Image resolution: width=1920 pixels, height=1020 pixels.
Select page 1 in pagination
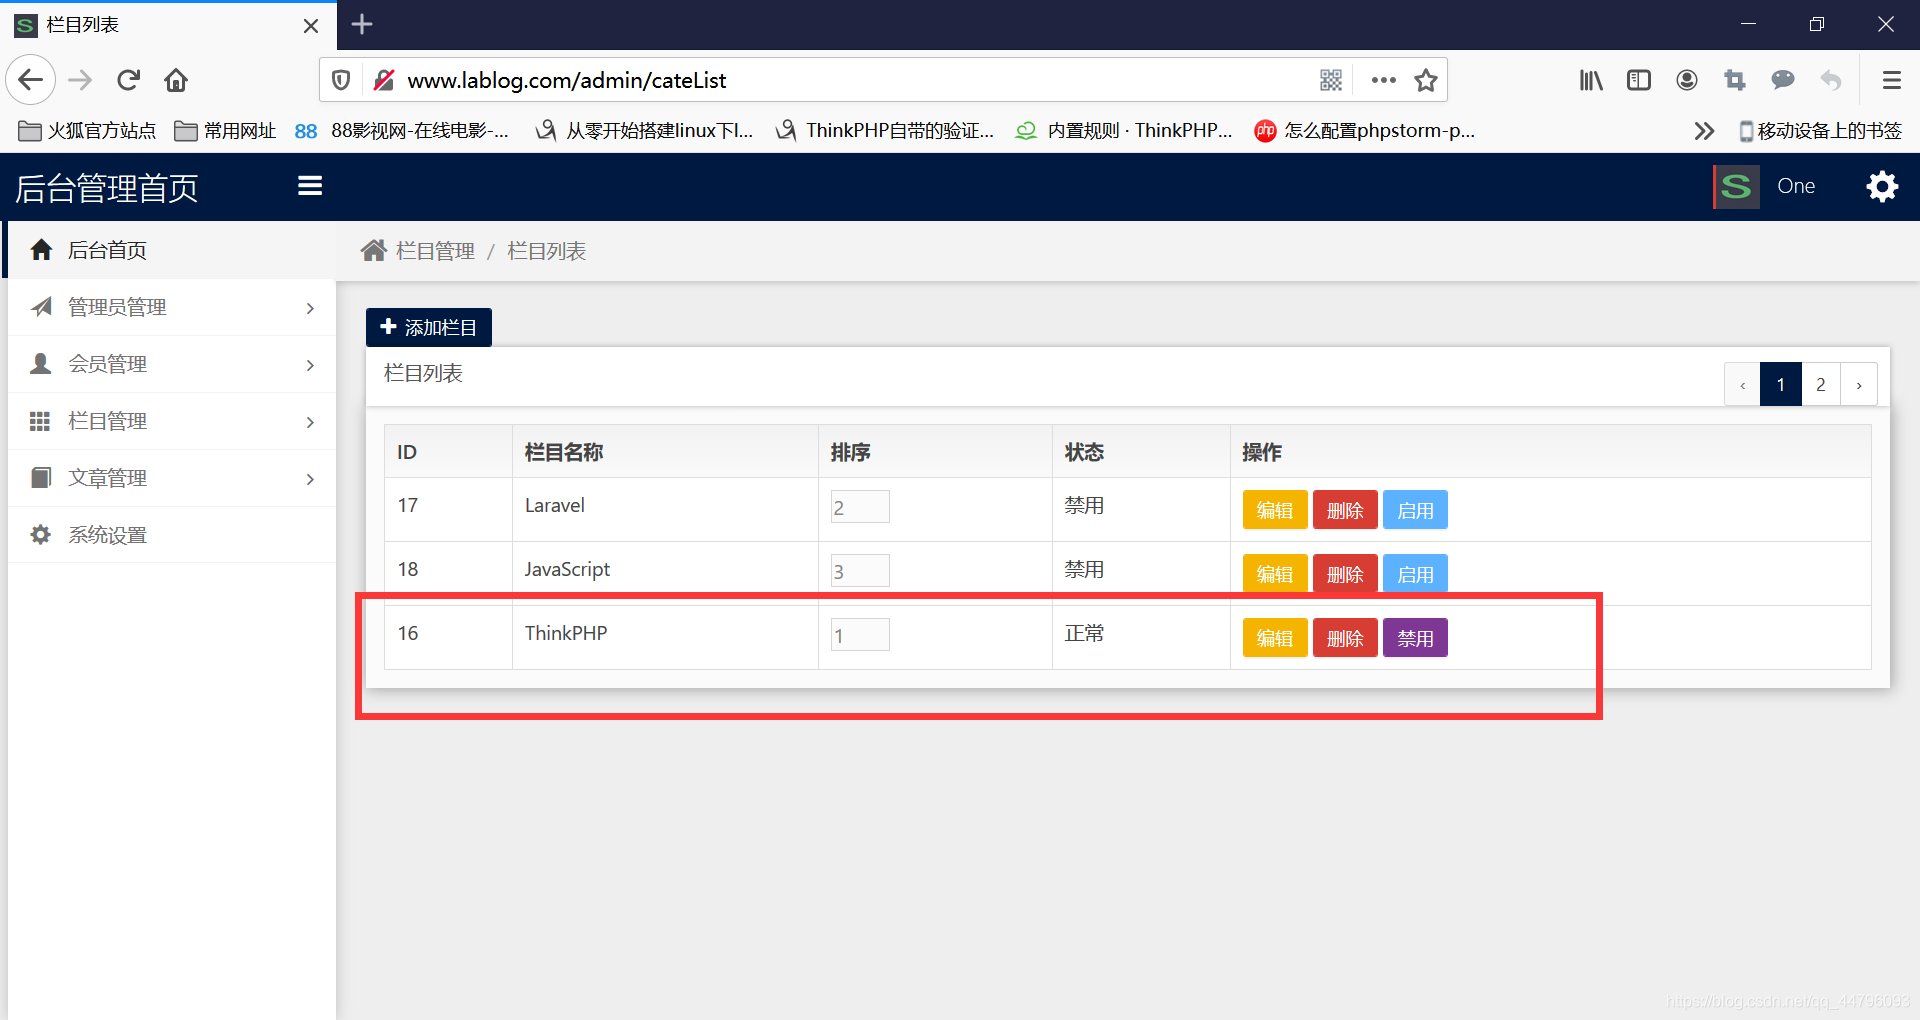pyautogui.click(x=1781, y=384)
